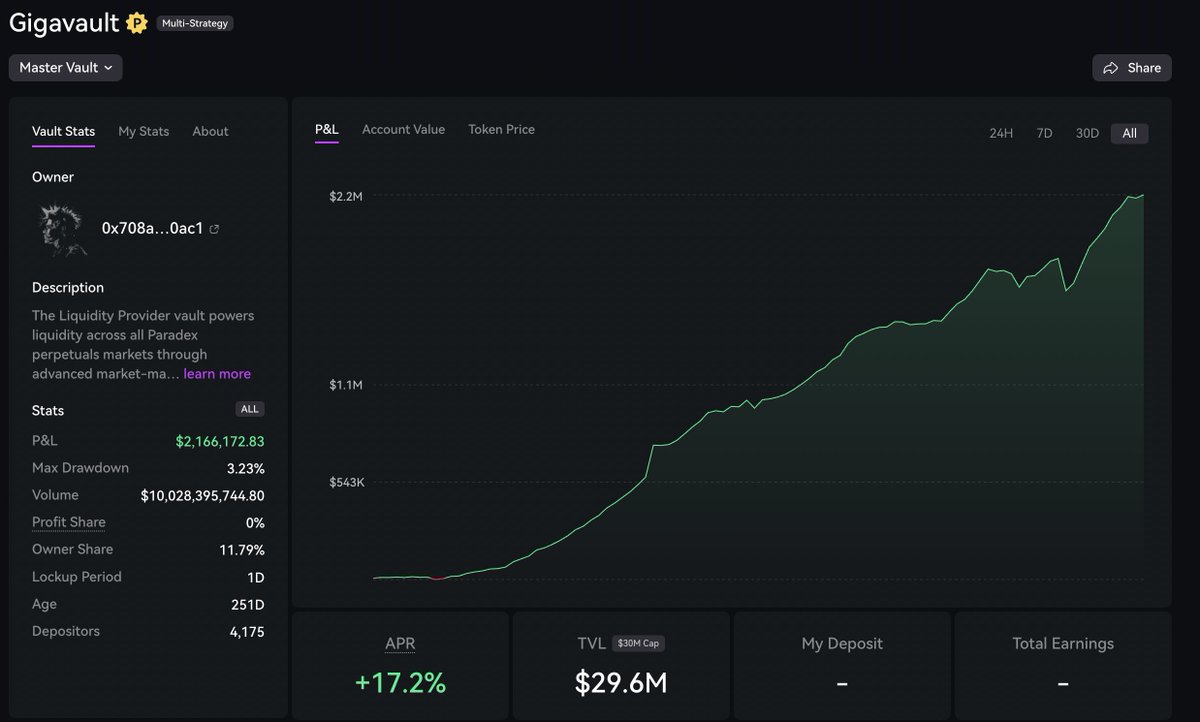Set chart range to 30D
This screenshot has width=1200, height=722.
pos(1087,134)
